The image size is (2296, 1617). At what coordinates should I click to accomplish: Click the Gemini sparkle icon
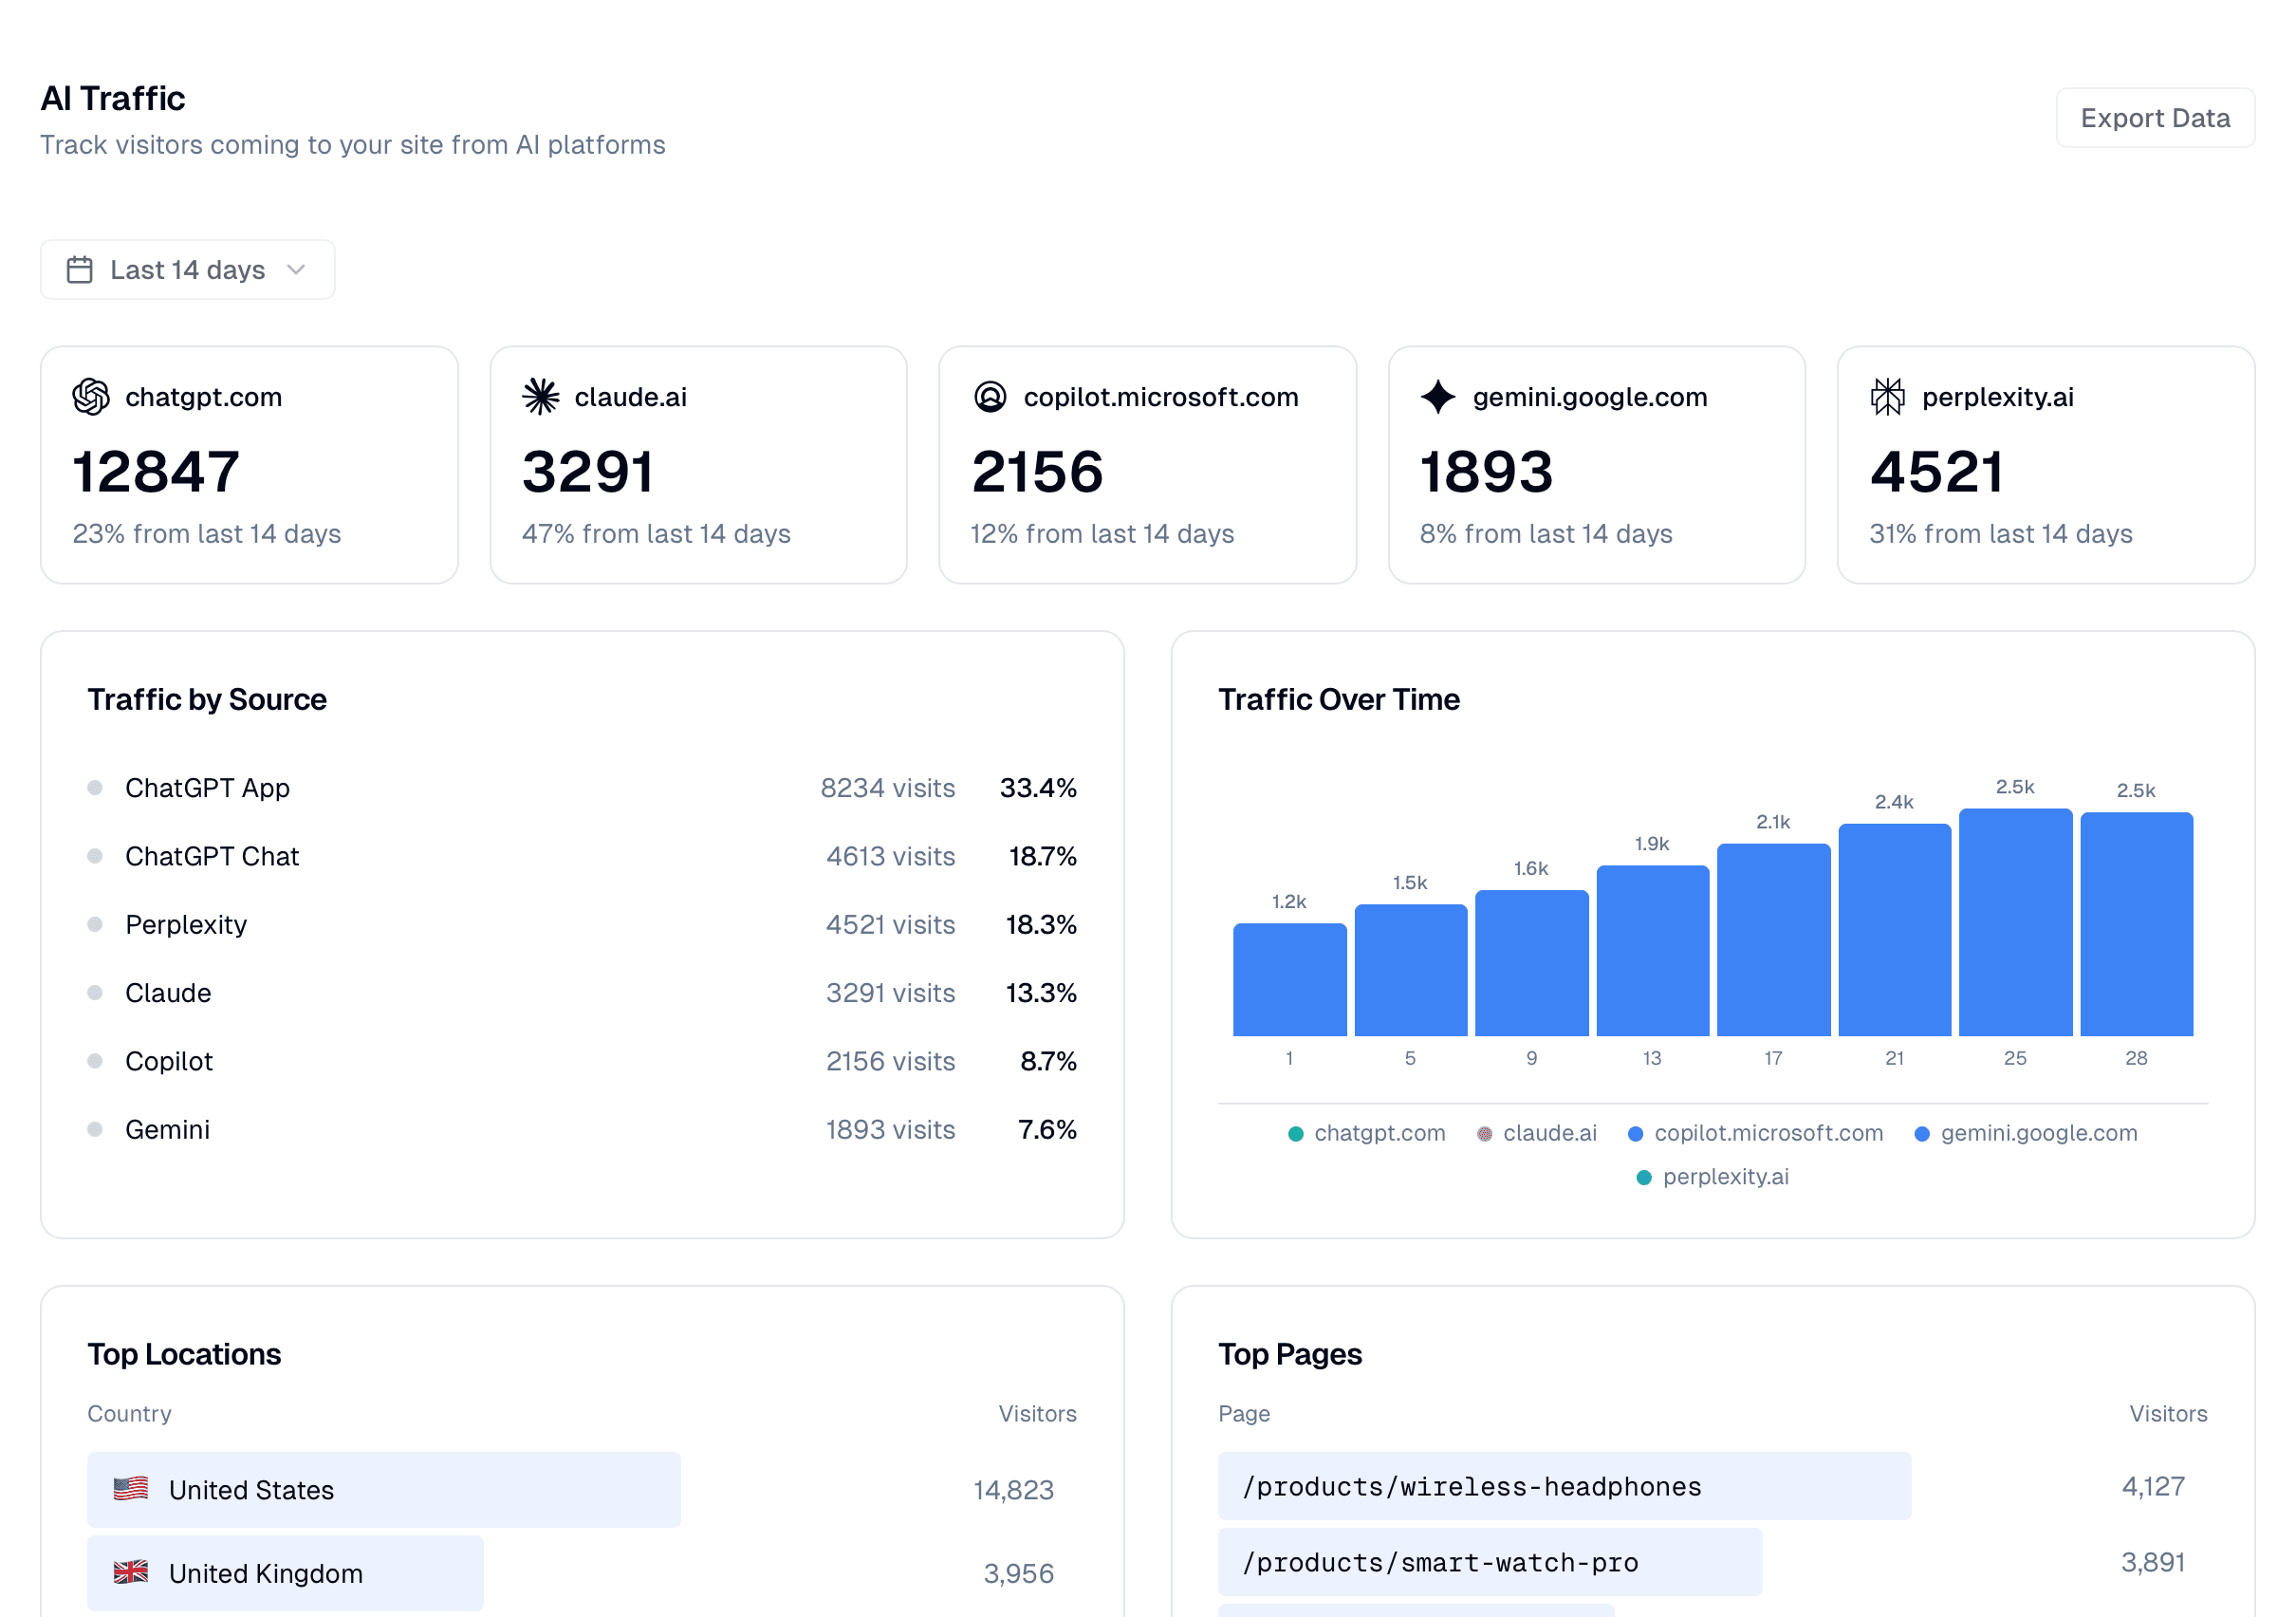tap(1437, 396)
